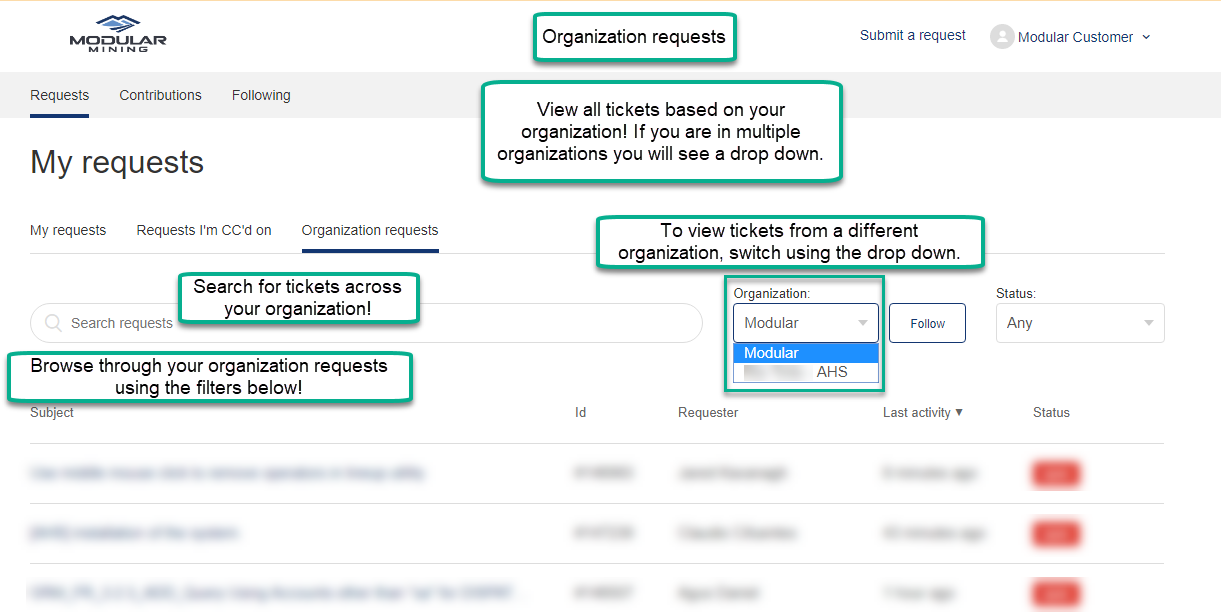1221x615 pixels.
Task: Select the Organization requests tab
Action: [x=370, y=230]
